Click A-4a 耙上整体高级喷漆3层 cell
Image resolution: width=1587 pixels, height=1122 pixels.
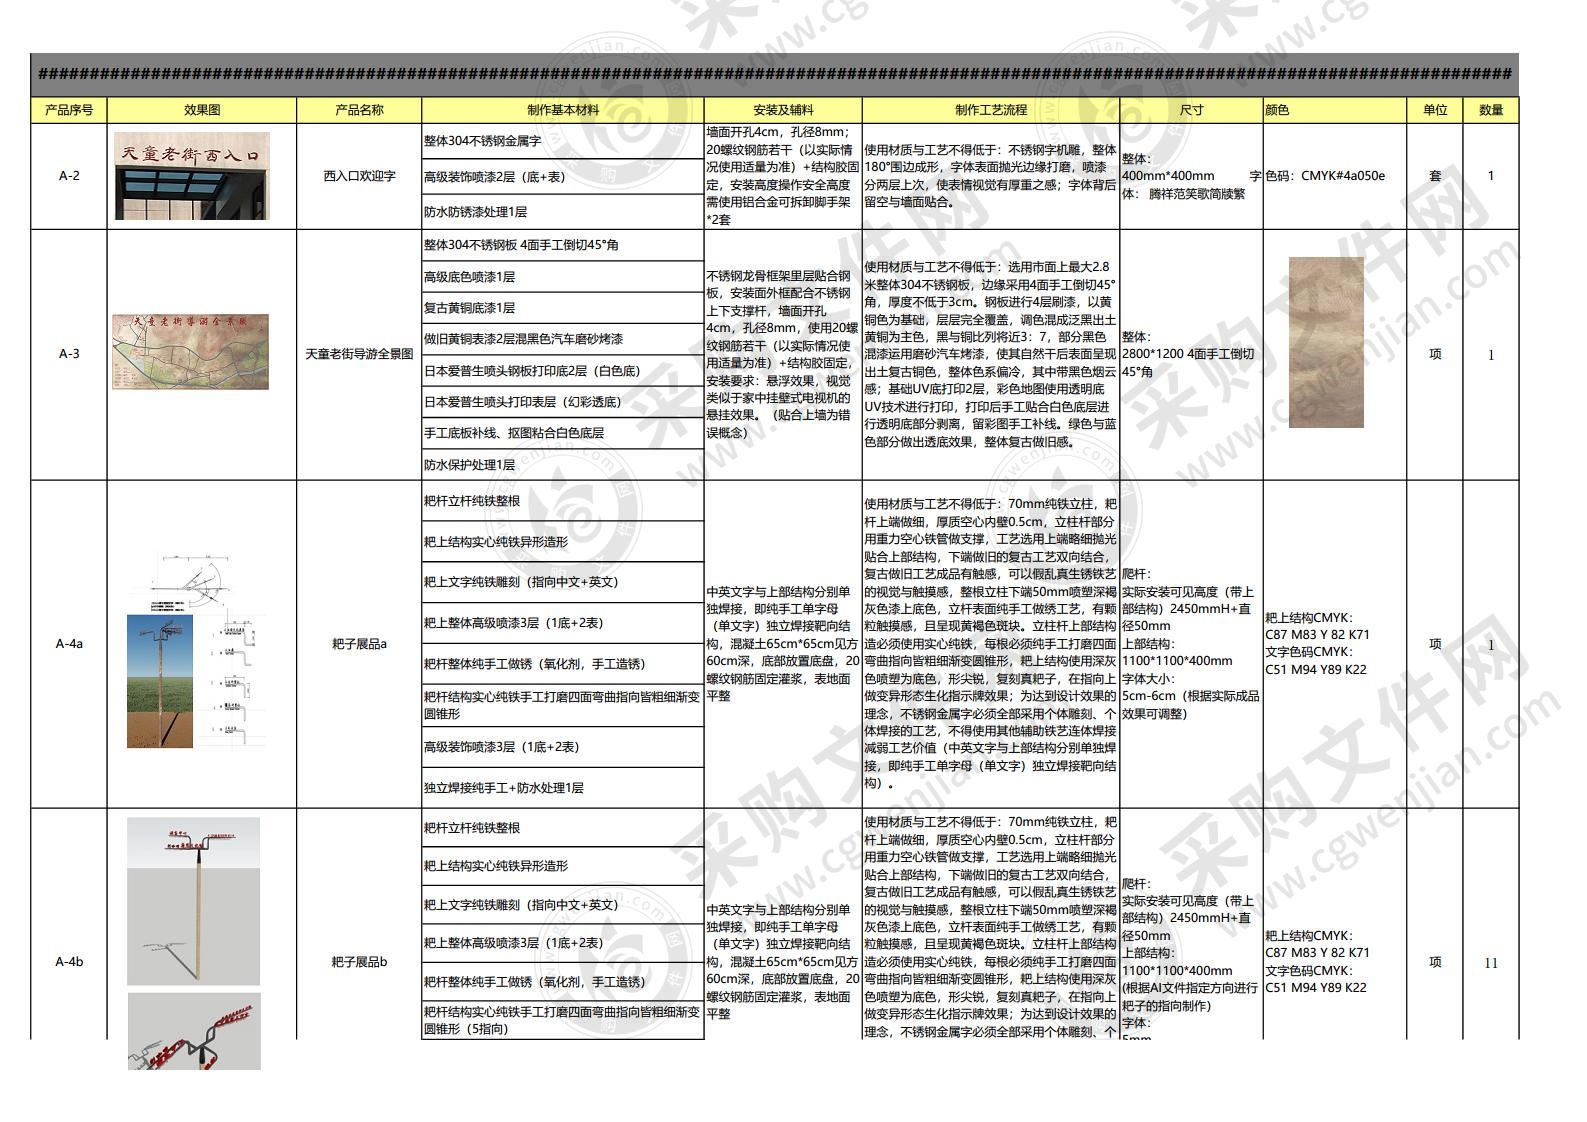563,623
